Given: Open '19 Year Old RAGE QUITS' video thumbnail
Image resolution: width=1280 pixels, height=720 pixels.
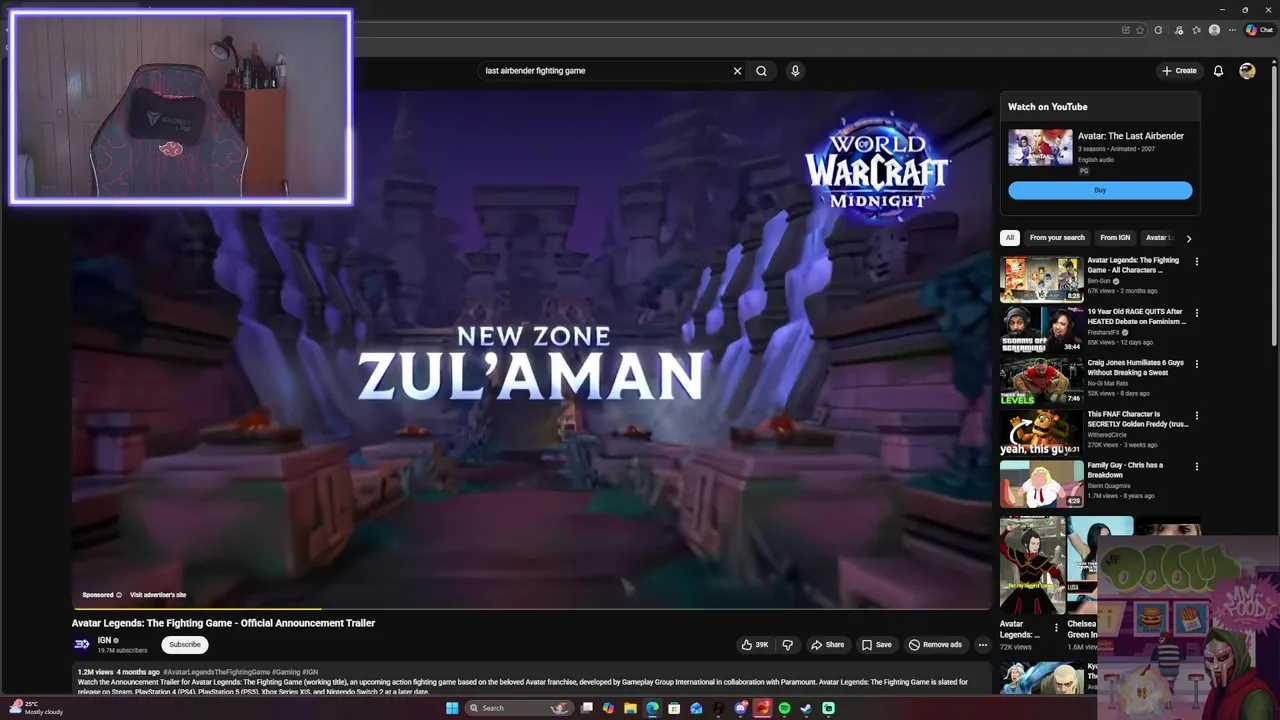Looking at the screenshot, I should tap(1041, 330).
